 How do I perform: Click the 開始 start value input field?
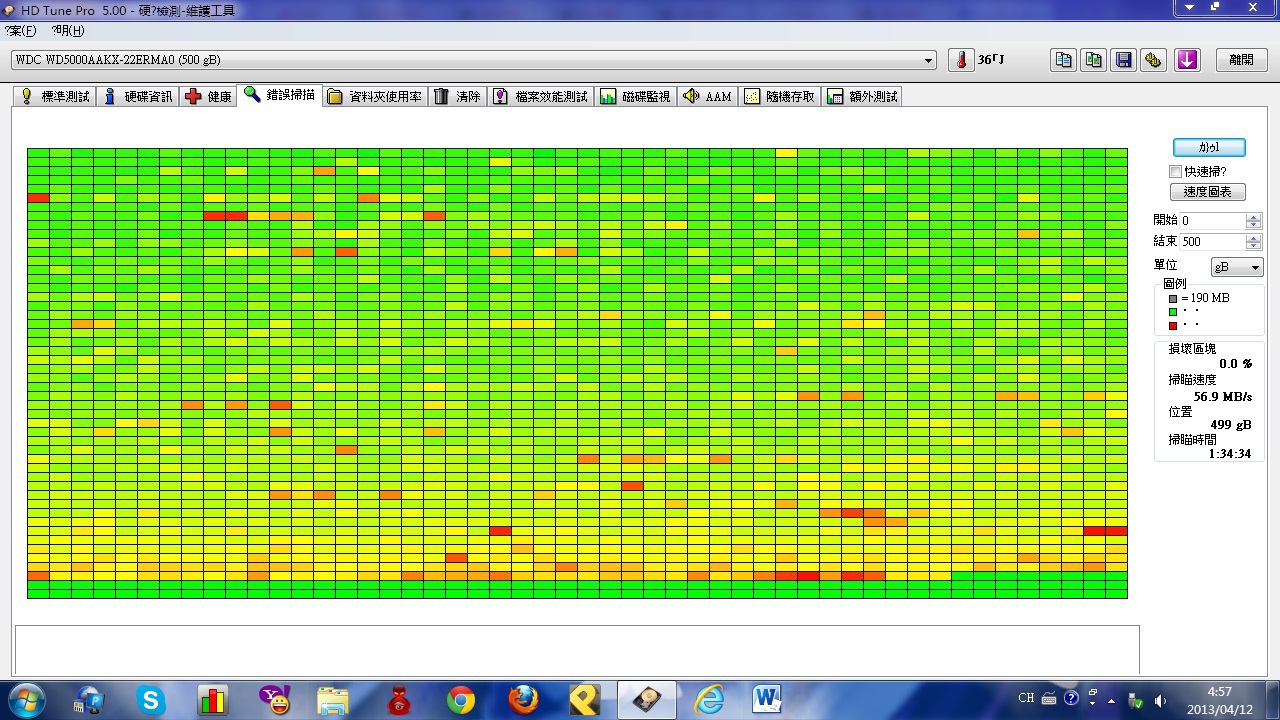tap(1212, 220)
